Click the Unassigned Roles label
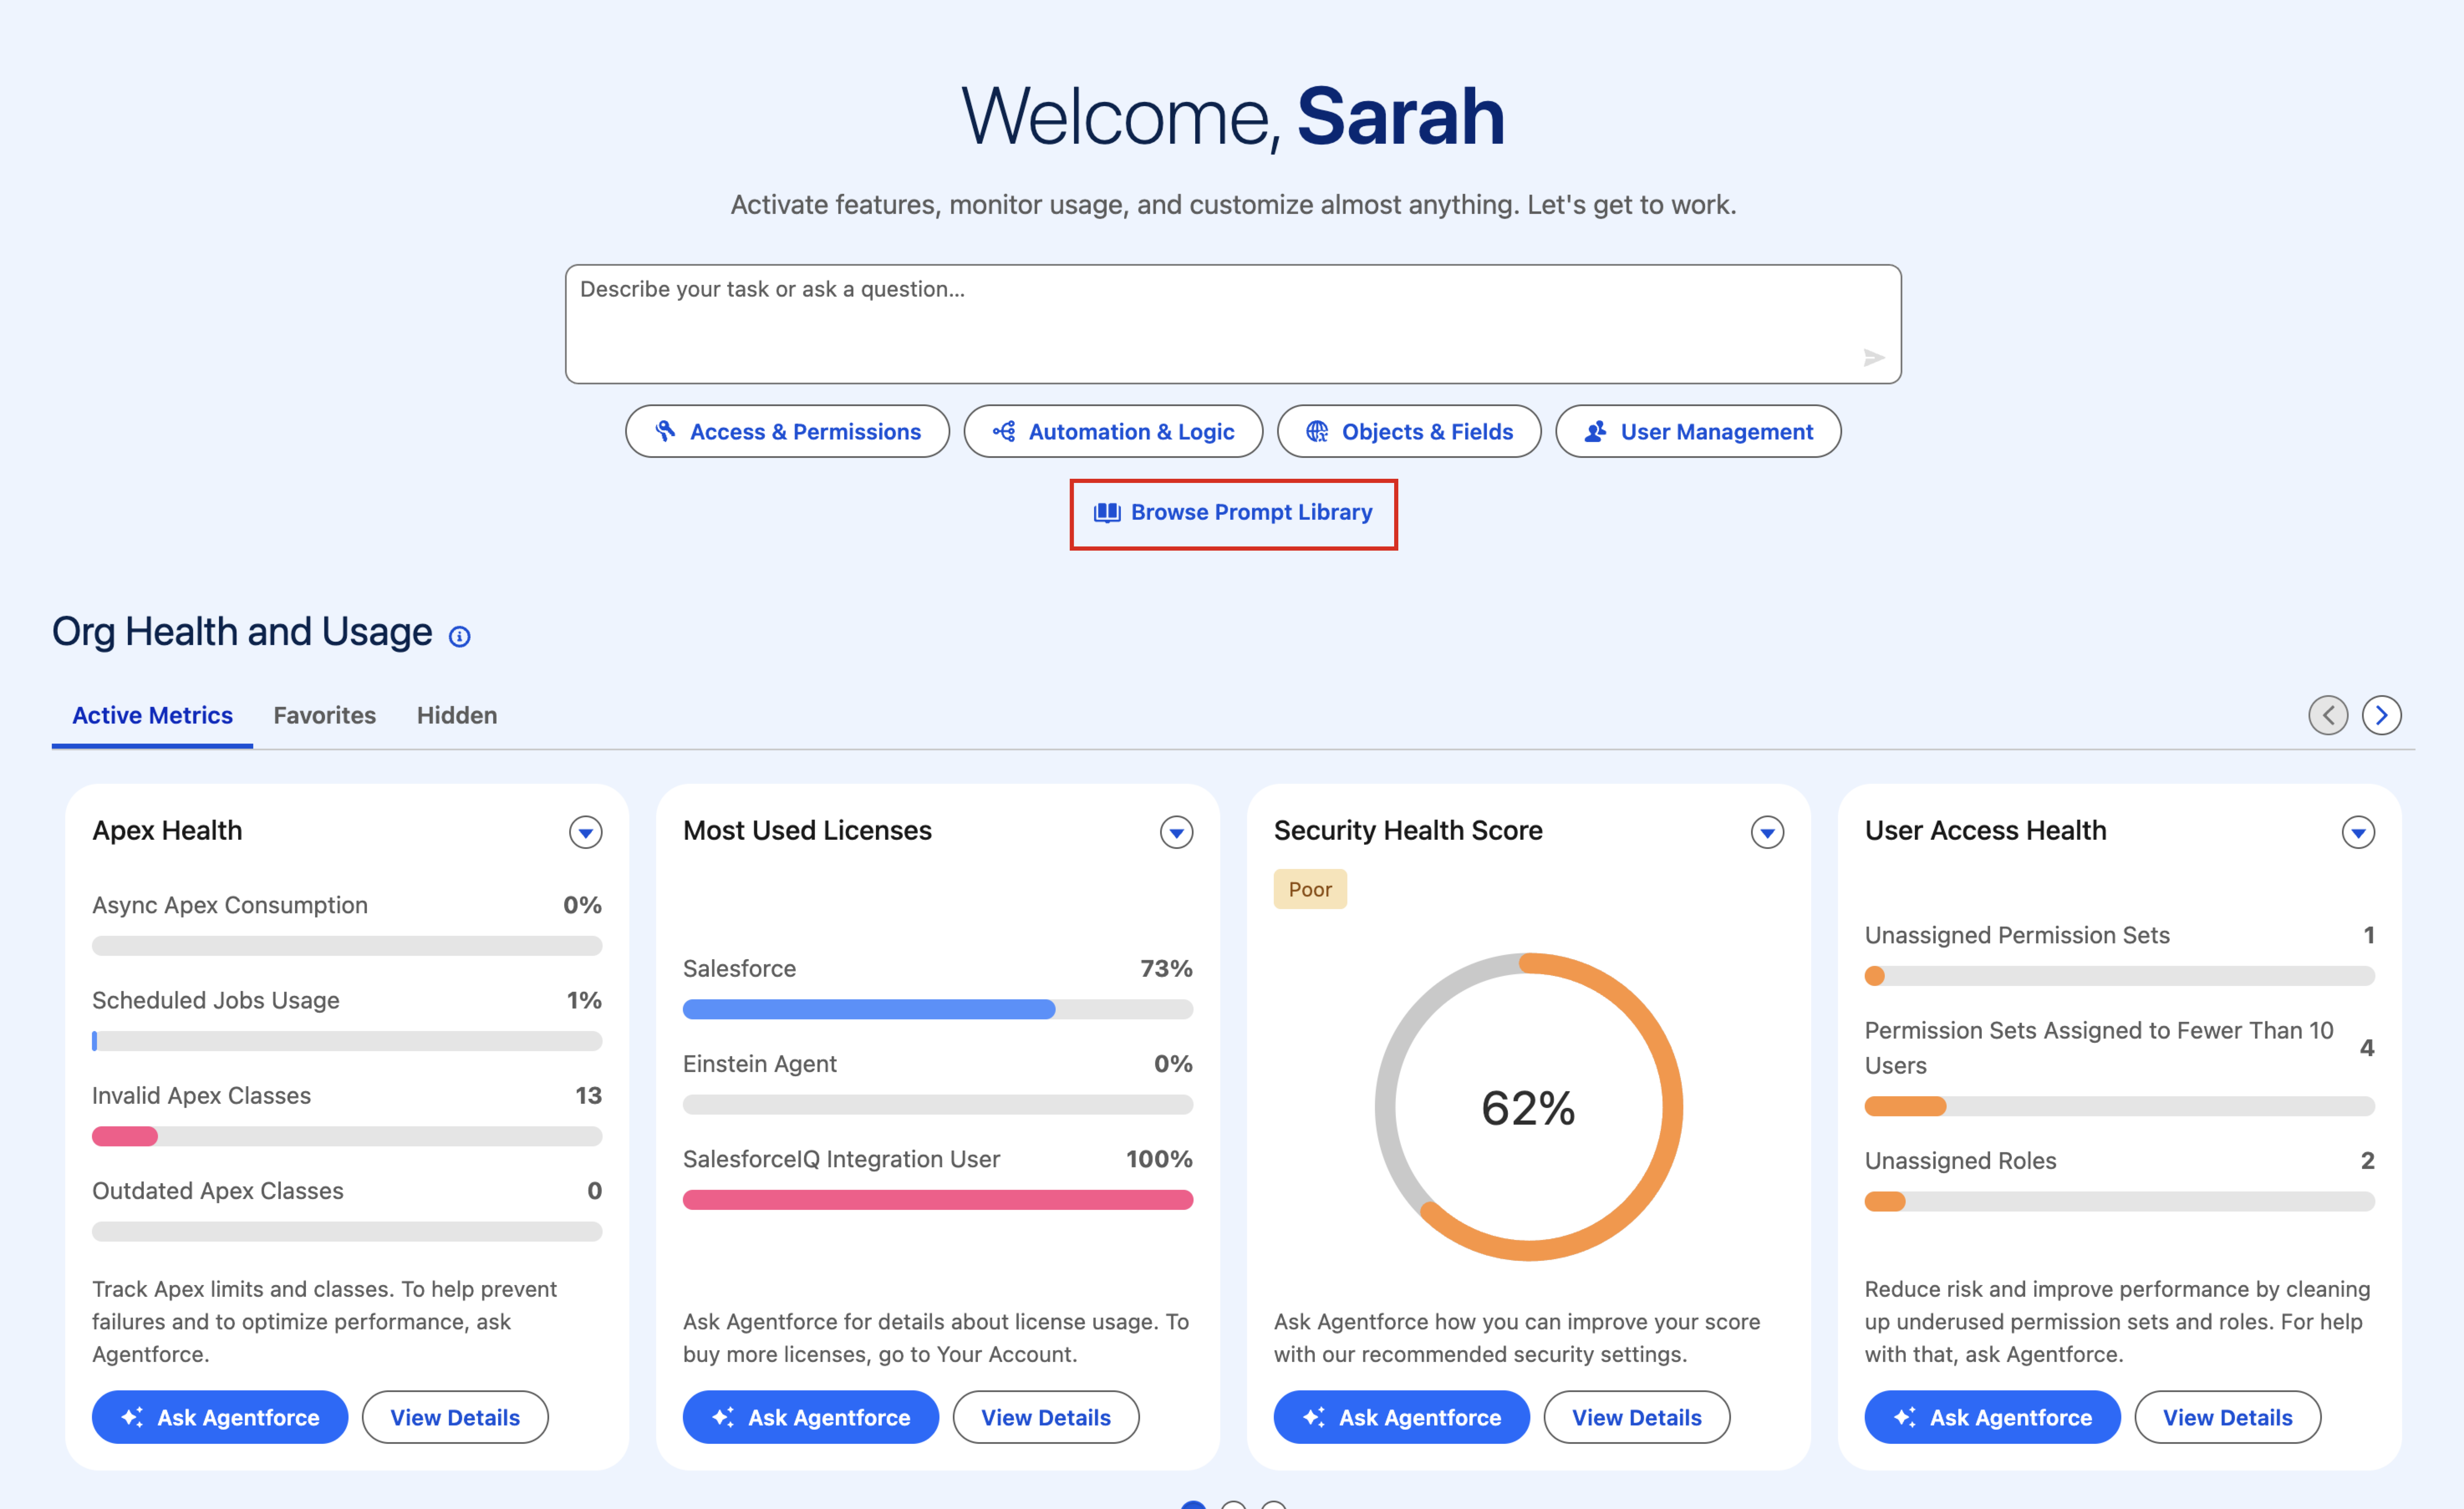This screenshot has height=1509, width=2464. [x=1960, y=1160]
